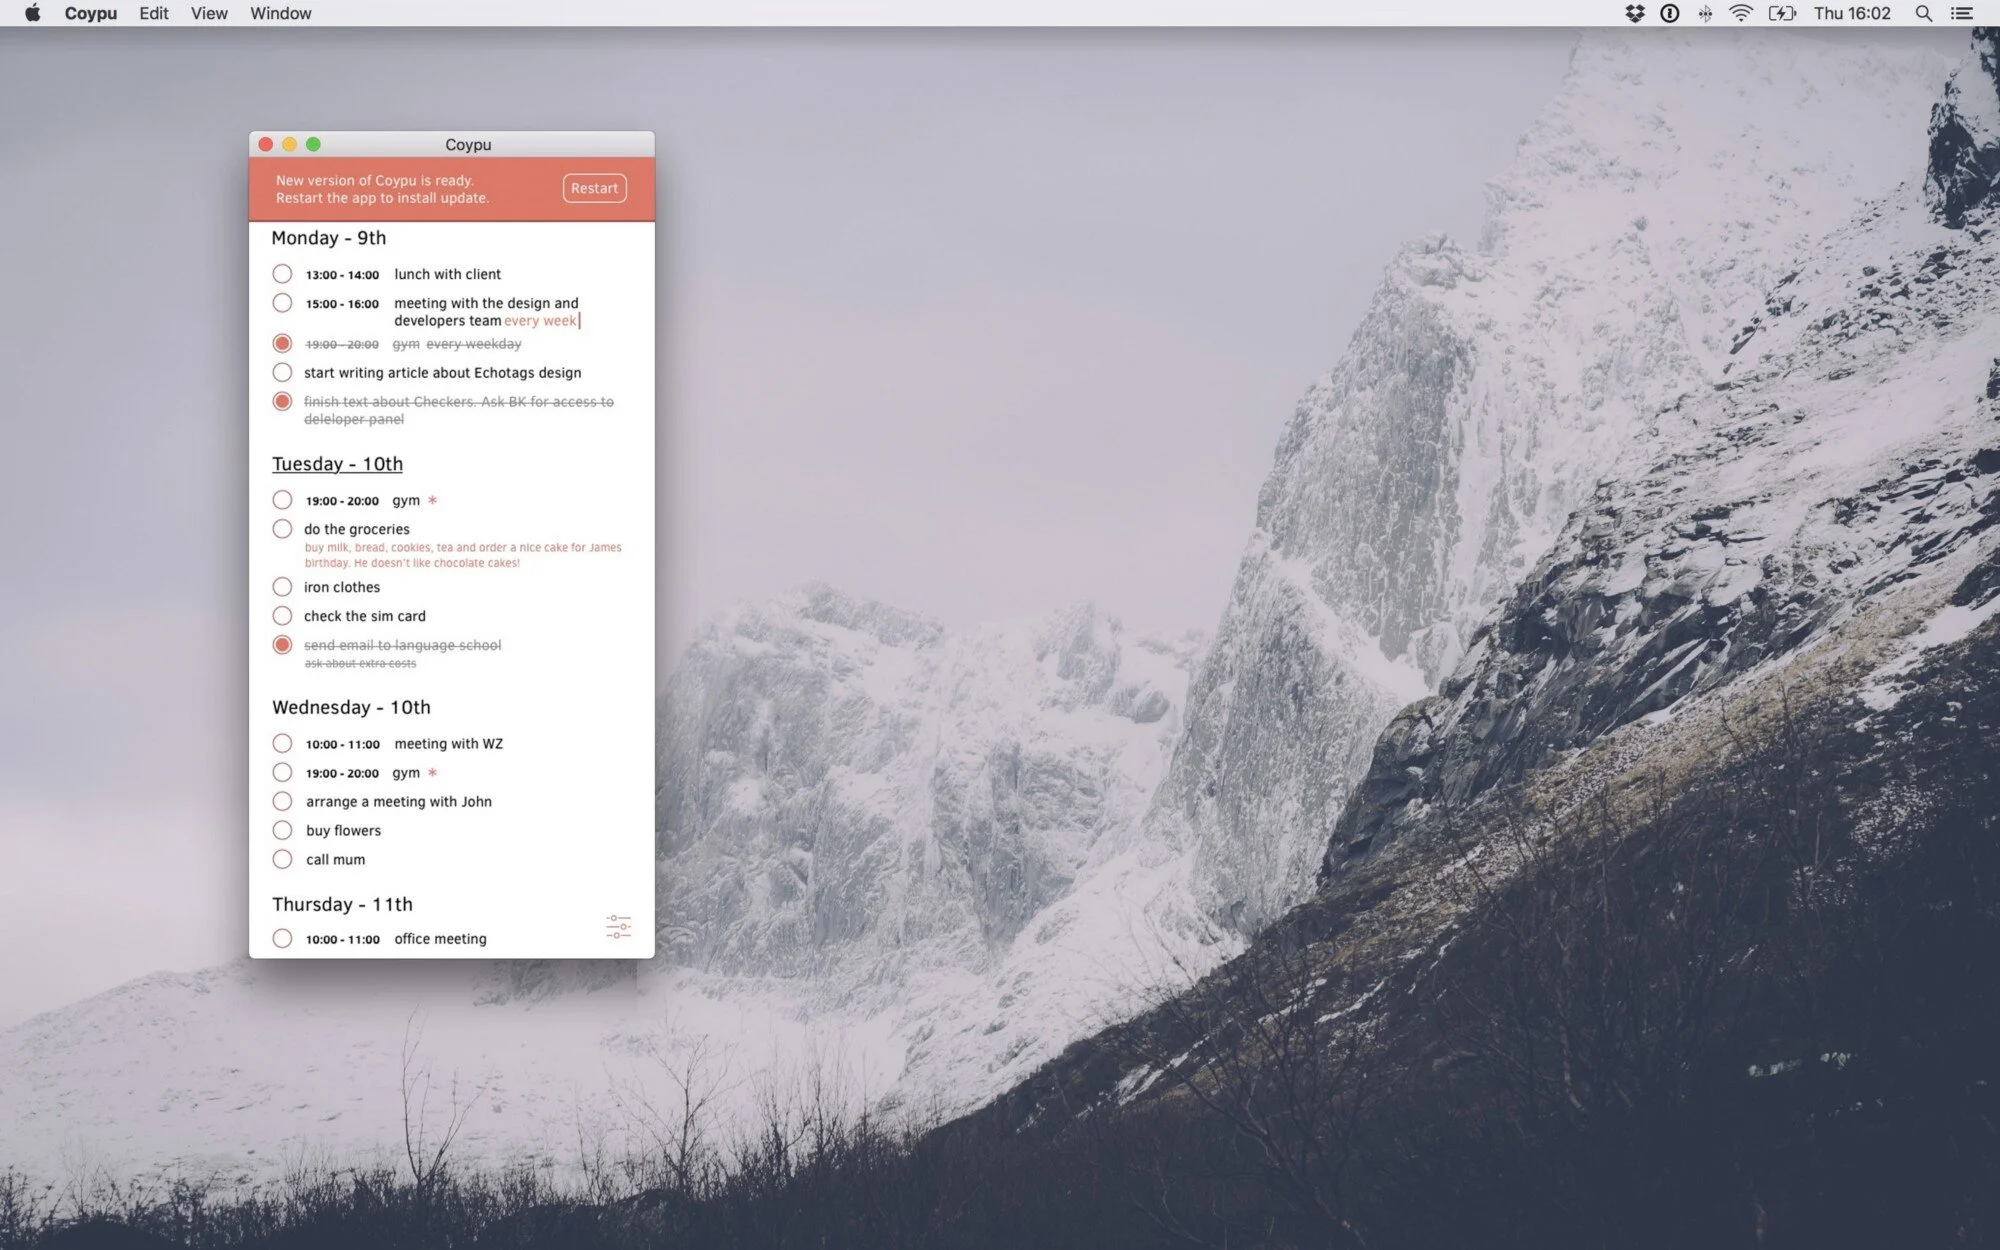Check off 'do the groceries'
2000x1250 pixels.
tap(282, 529)
